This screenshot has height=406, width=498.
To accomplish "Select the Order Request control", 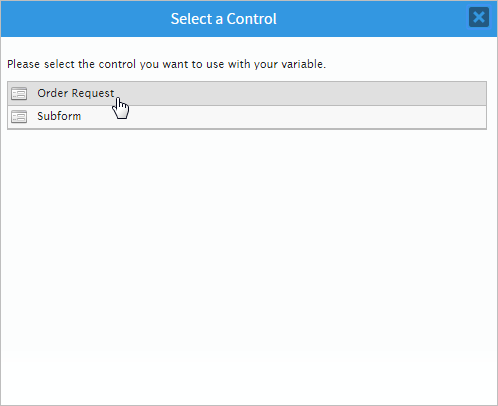I will (x=247, y=94).
